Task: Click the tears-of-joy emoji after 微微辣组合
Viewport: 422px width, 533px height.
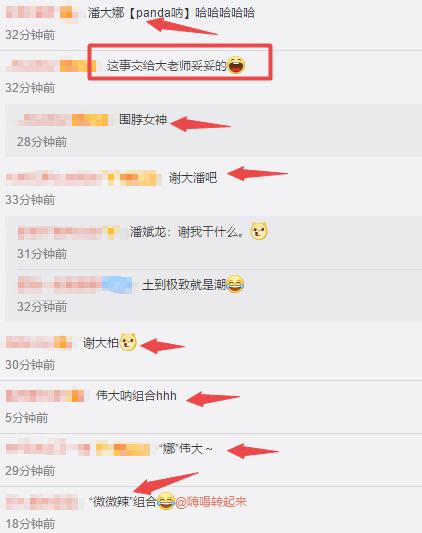Action: pyautogui.click(x=166, y=501)
